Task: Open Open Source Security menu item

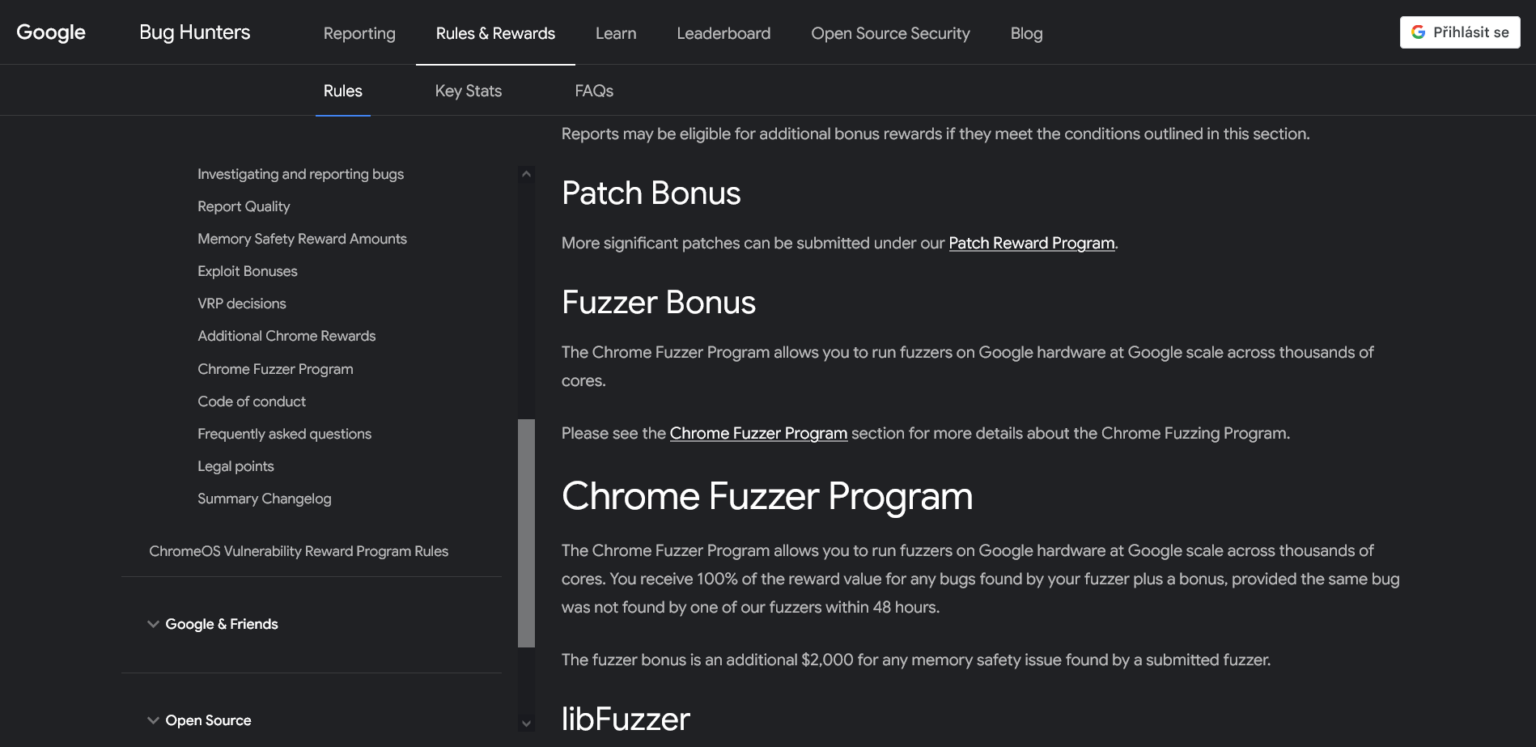Action: [890, 33]
